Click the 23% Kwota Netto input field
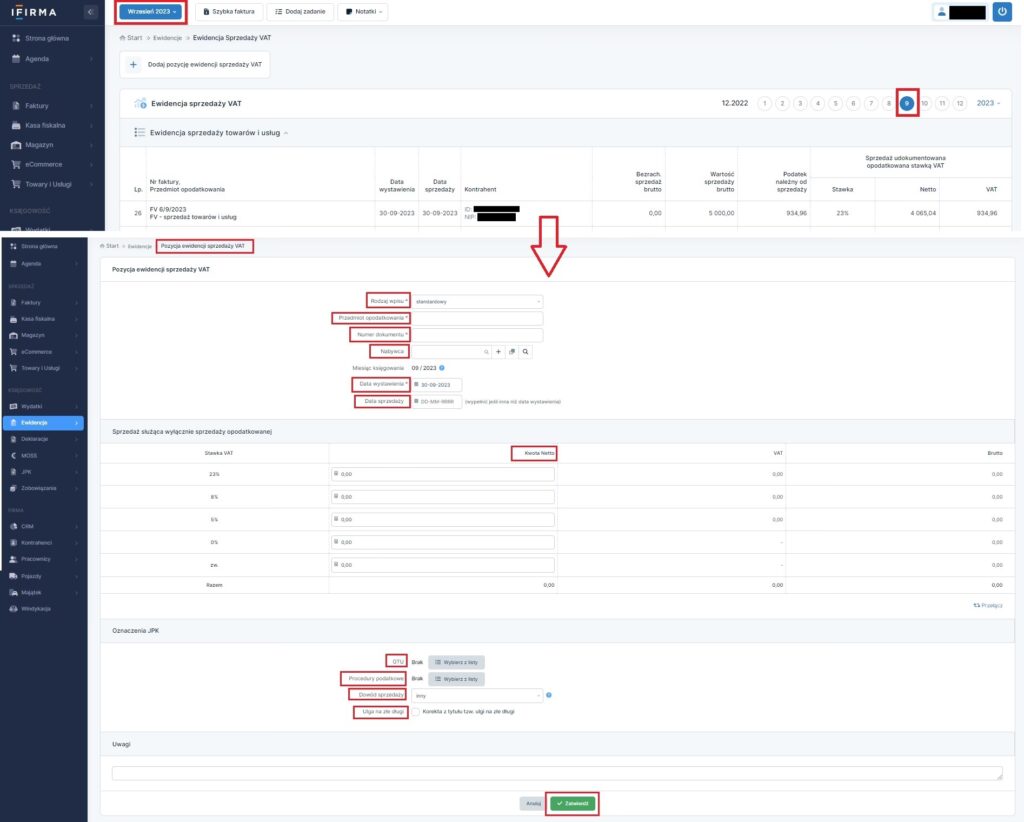The width and height of the screenshot is (1024, 822). 443,474
